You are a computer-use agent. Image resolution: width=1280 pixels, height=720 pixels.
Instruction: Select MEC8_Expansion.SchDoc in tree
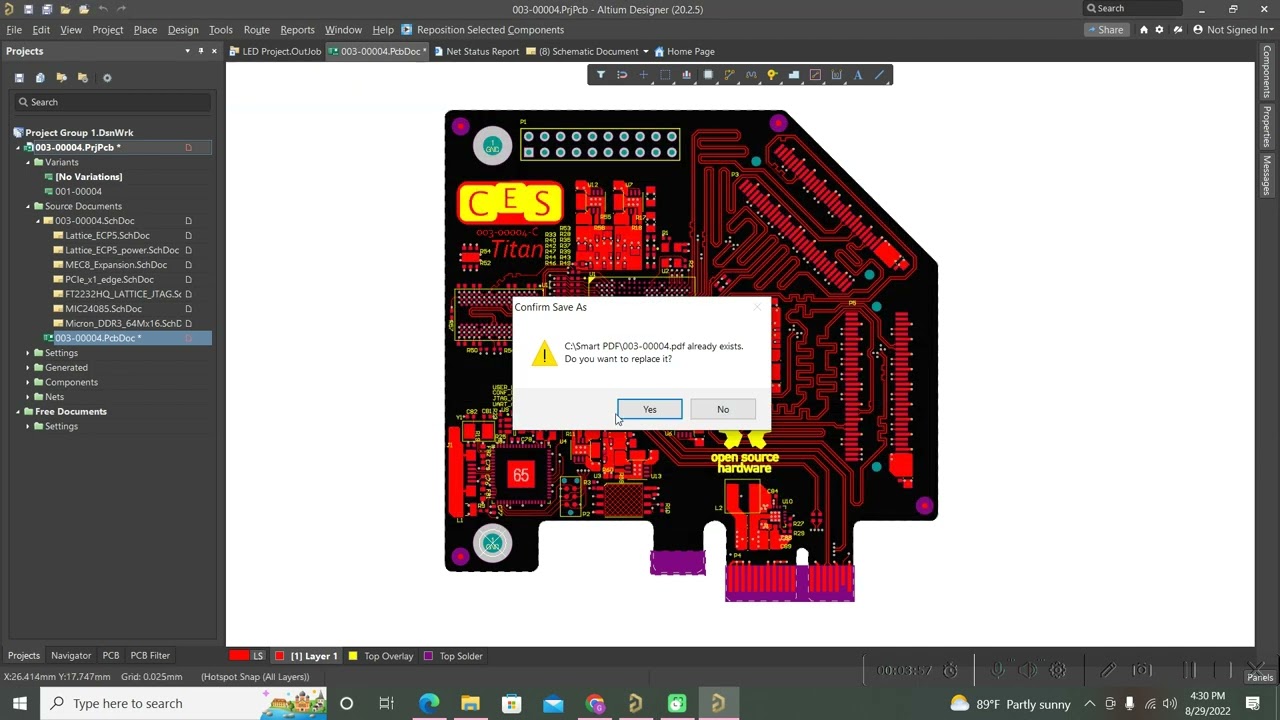(x=115, y=265)
